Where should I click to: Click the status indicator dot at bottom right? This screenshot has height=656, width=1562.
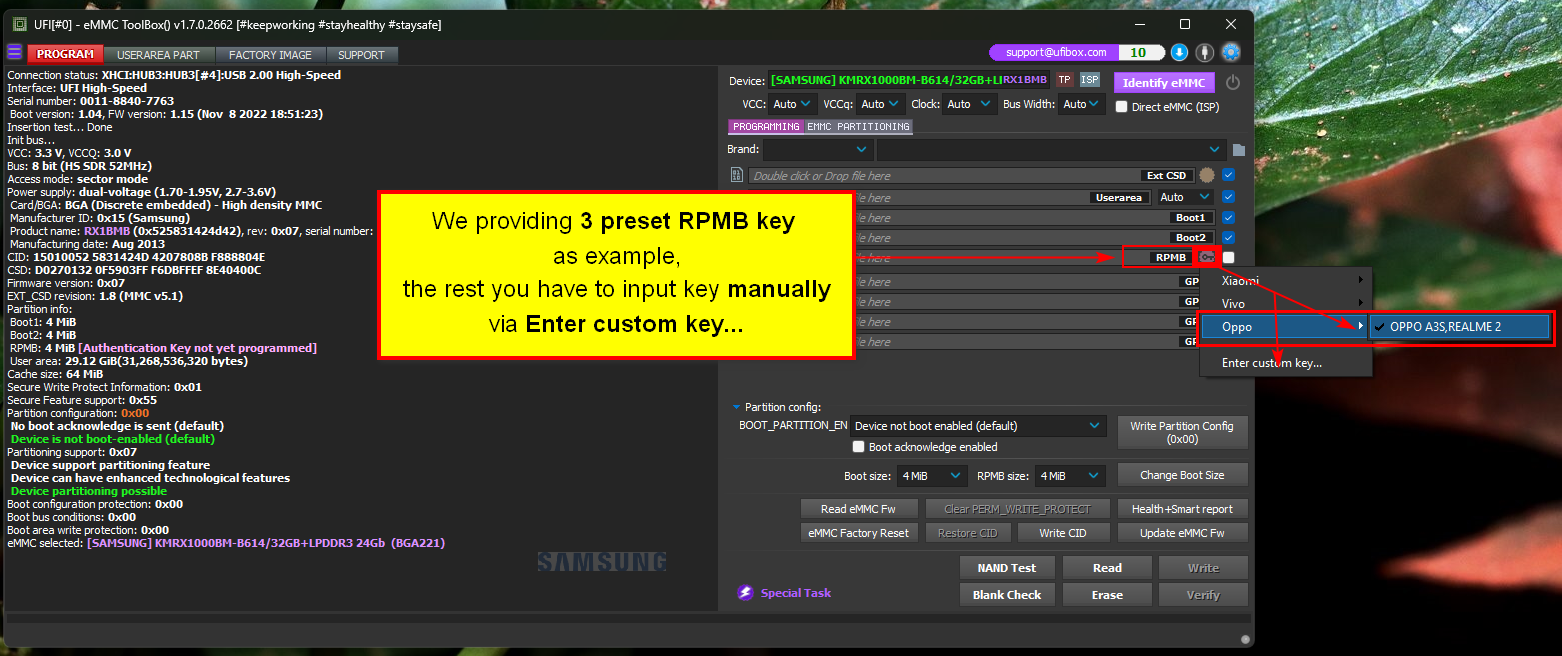[x=1245, y=638]
